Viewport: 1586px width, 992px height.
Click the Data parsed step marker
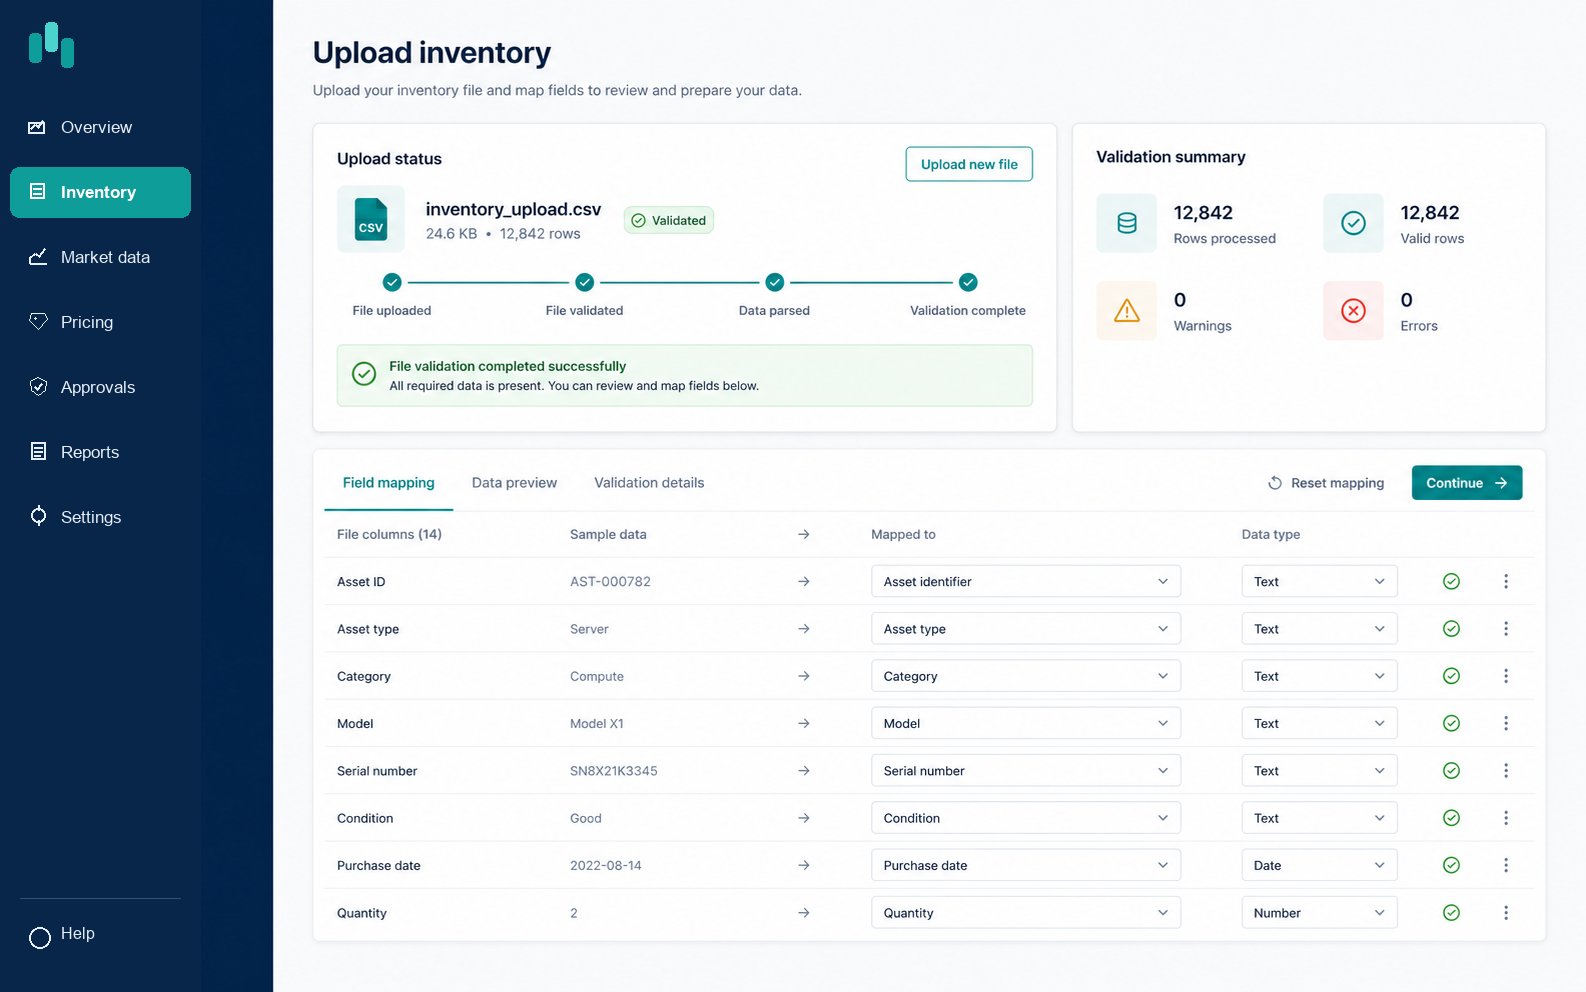pos(775,282)
